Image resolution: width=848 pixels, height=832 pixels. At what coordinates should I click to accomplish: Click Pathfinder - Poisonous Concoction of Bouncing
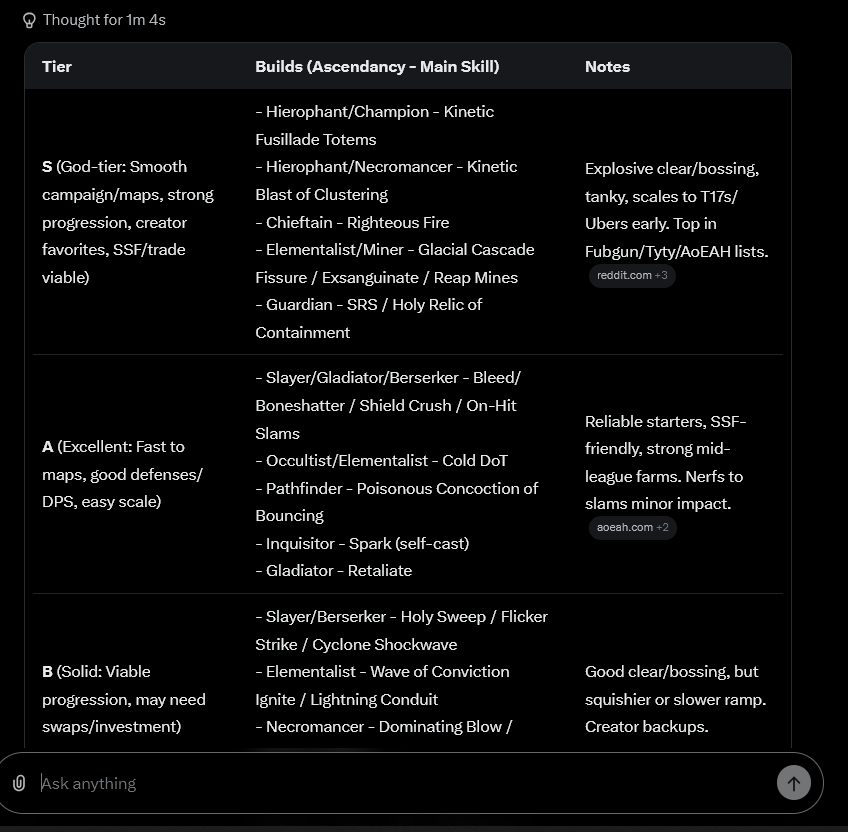(396, 502)
